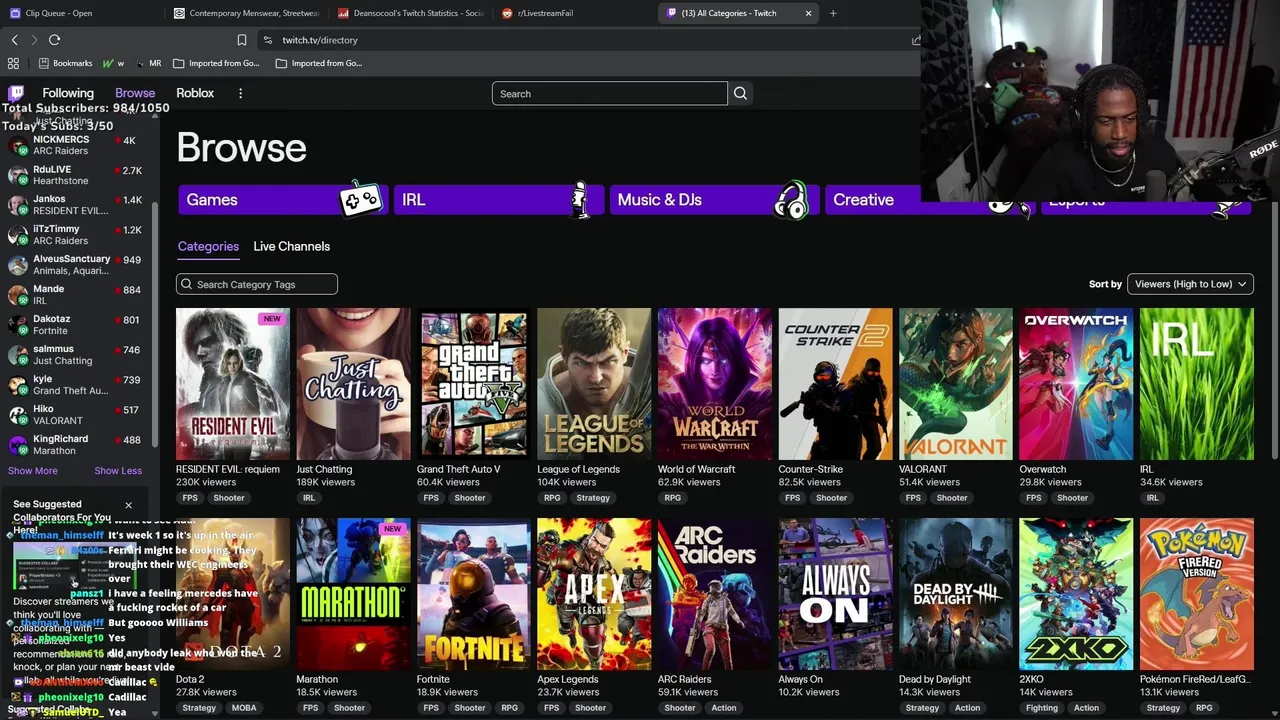Switch to the r/LivestreamFail browser tab
This screenshot has height=720, width=1280.
pos(575,13)
